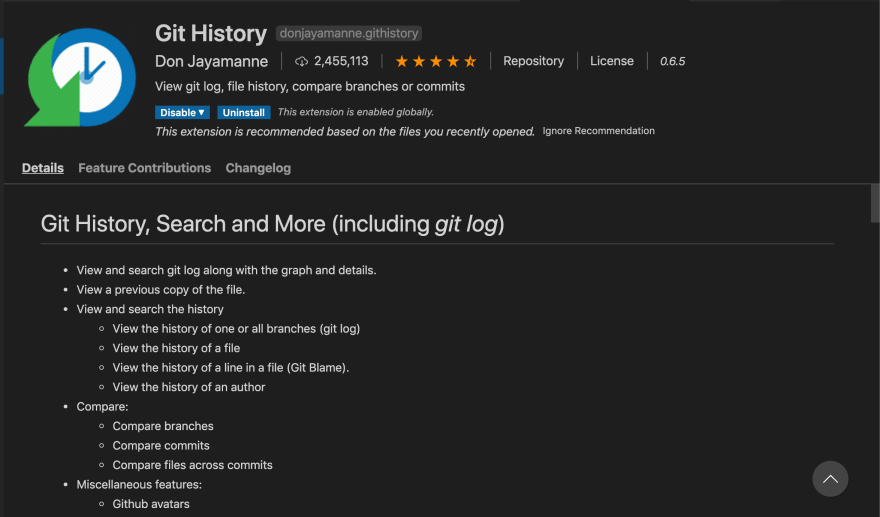
Task: Click 'View a previous copy of the file' bullet
Action: (x=161, y=290)
